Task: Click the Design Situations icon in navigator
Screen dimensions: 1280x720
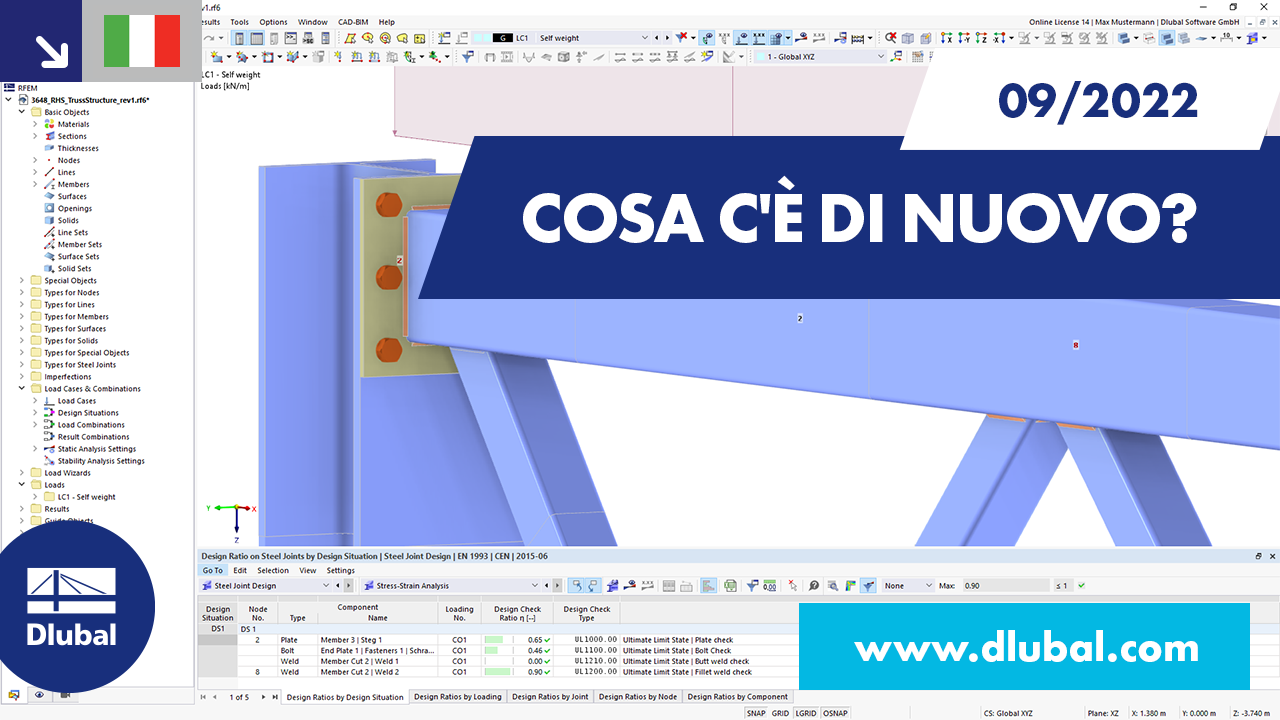Action: 49,413
